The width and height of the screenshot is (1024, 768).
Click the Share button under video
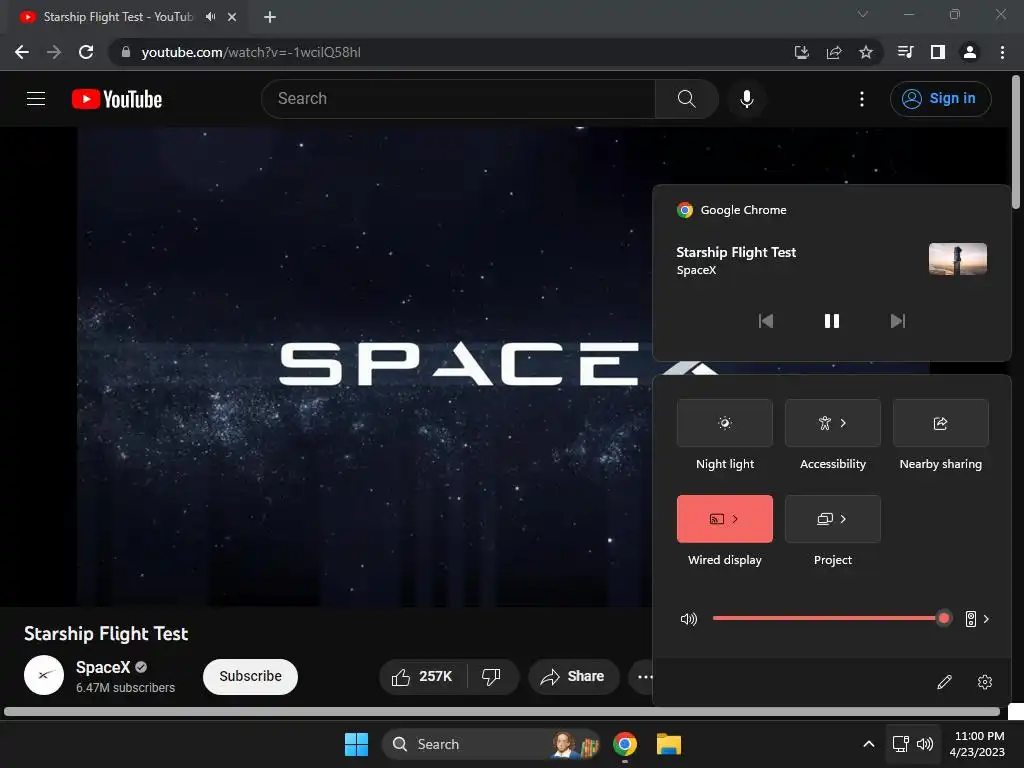coord(573,677)
